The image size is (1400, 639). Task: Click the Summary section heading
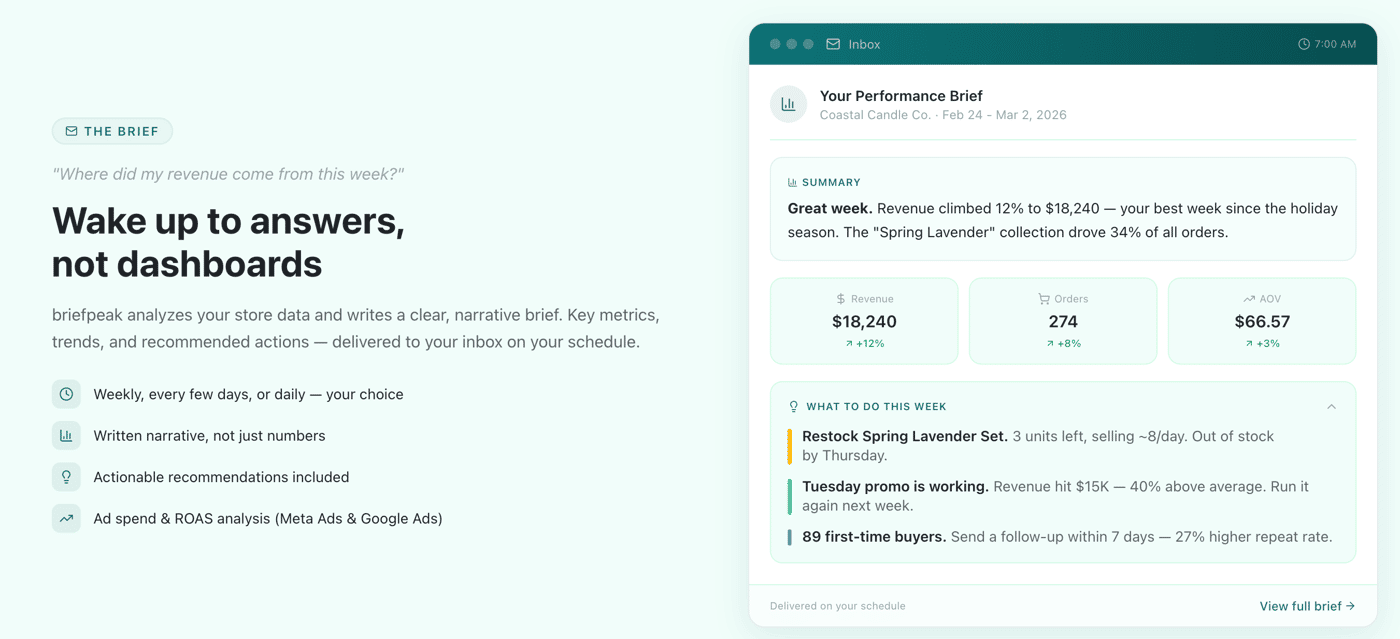[831, 183]
